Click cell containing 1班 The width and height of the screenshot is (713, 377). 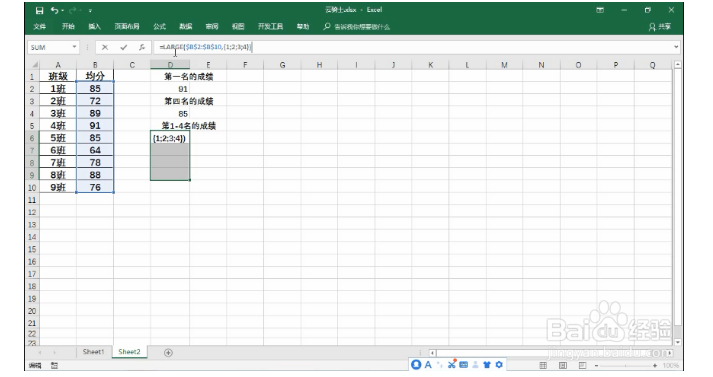point(58,89)
